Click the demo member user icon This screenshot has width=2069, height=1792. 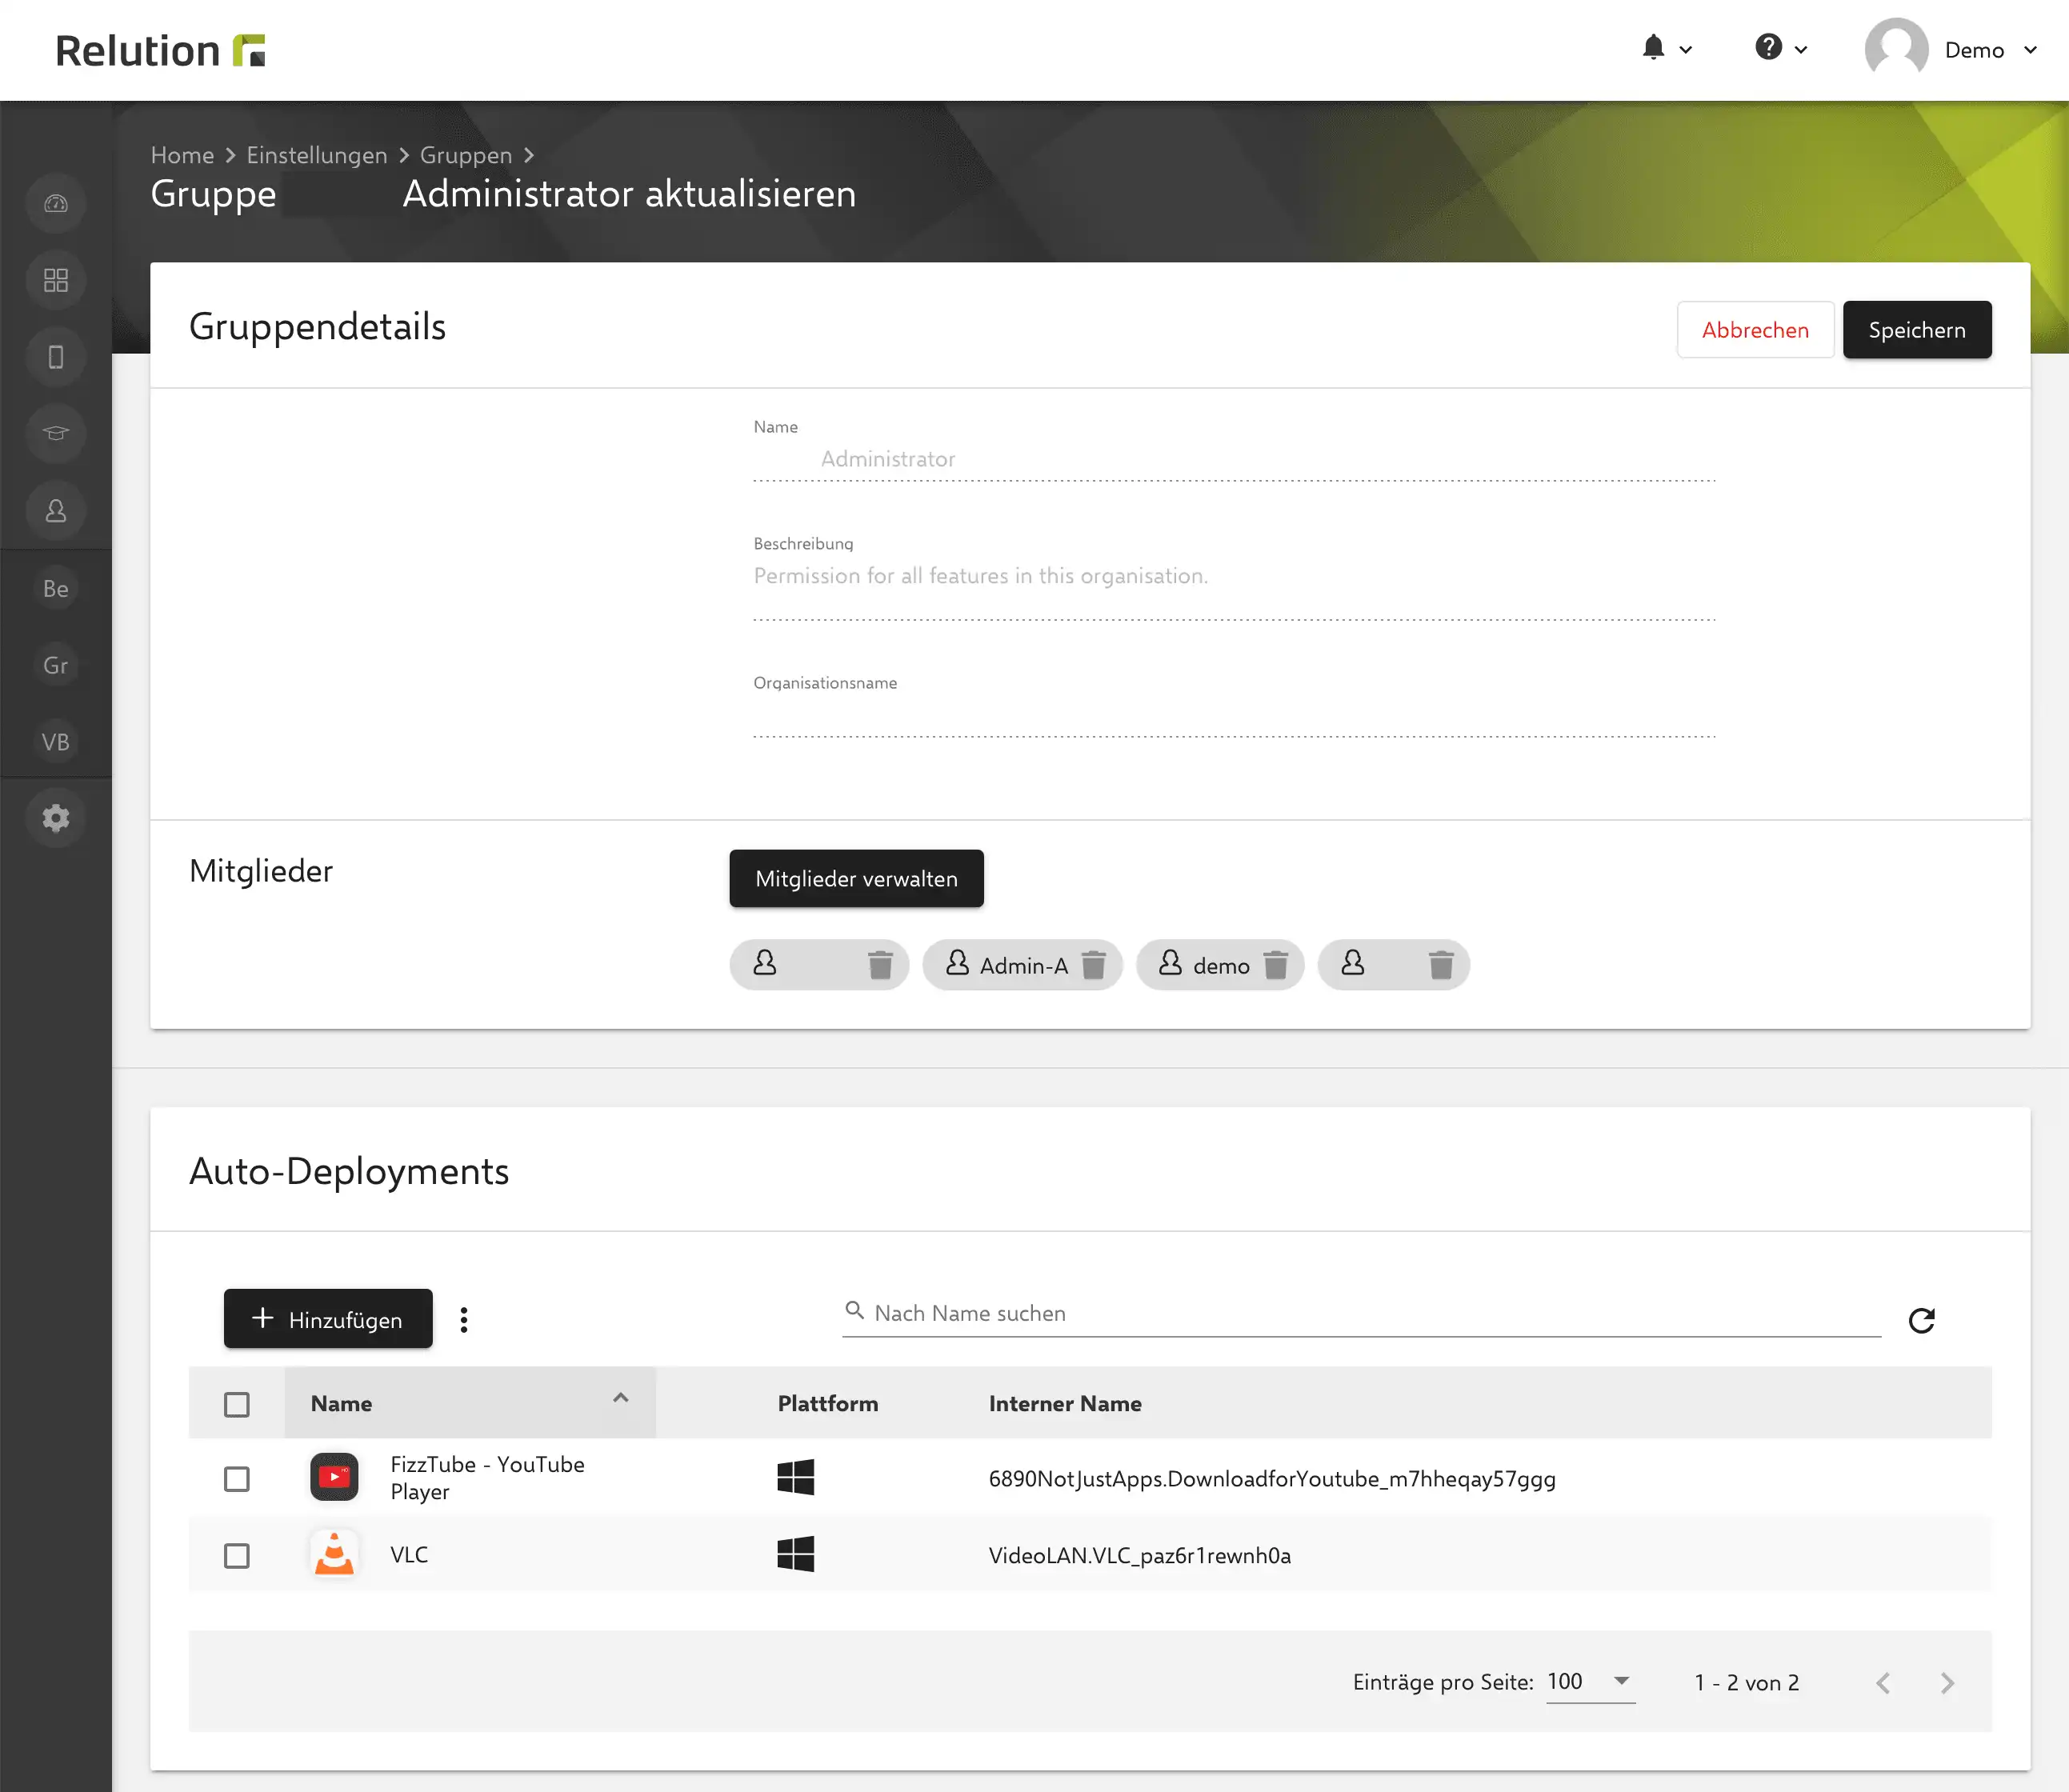[1170, 963]
